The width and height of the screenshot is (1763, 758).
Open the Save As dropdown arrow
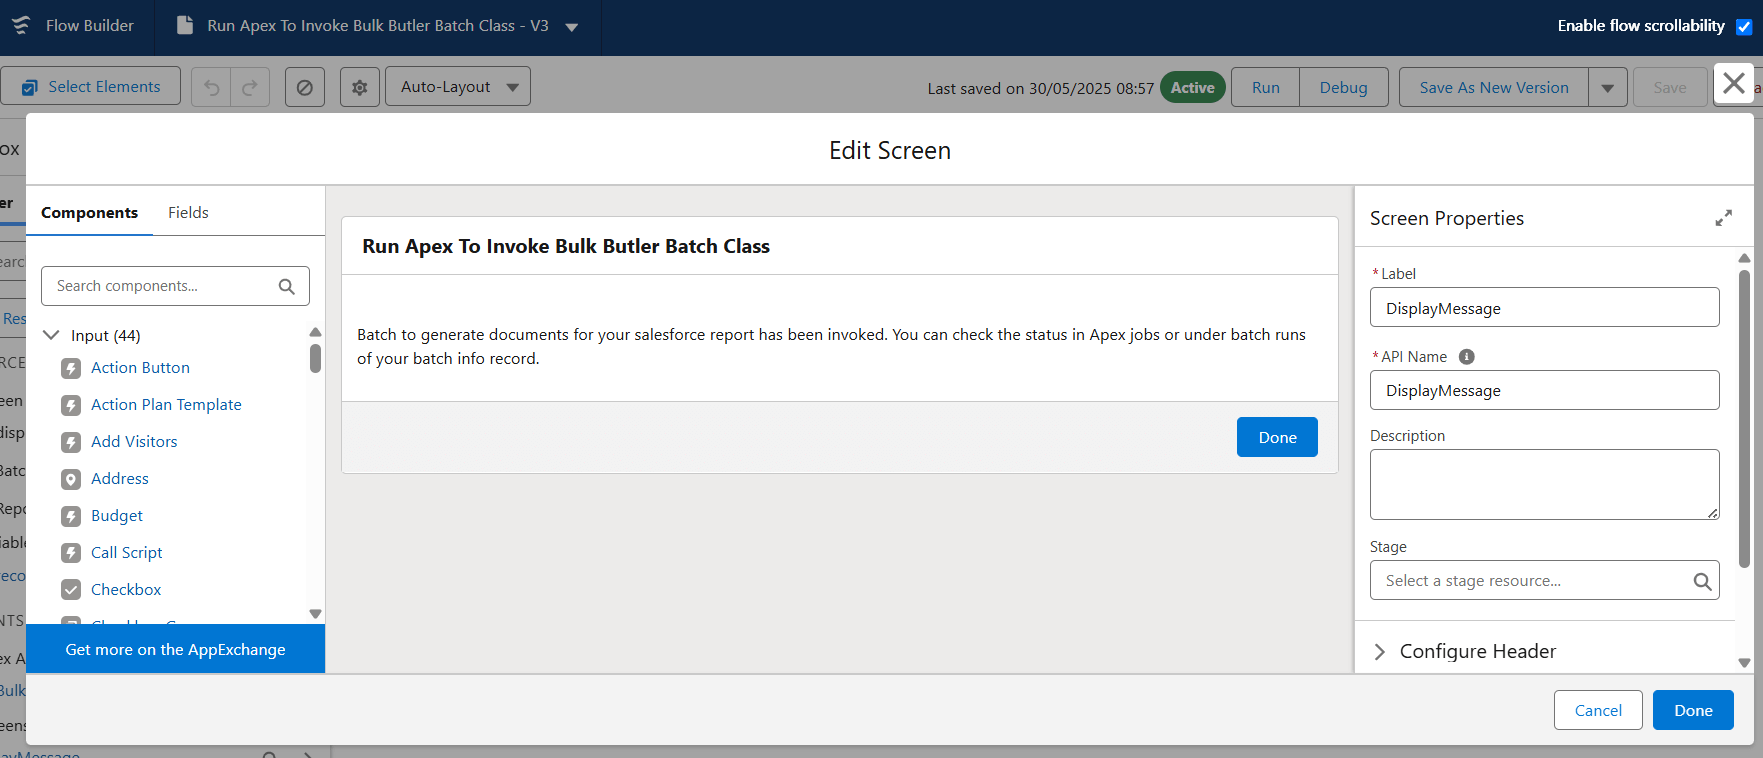pyautogui.click(x=1608, y=87)
